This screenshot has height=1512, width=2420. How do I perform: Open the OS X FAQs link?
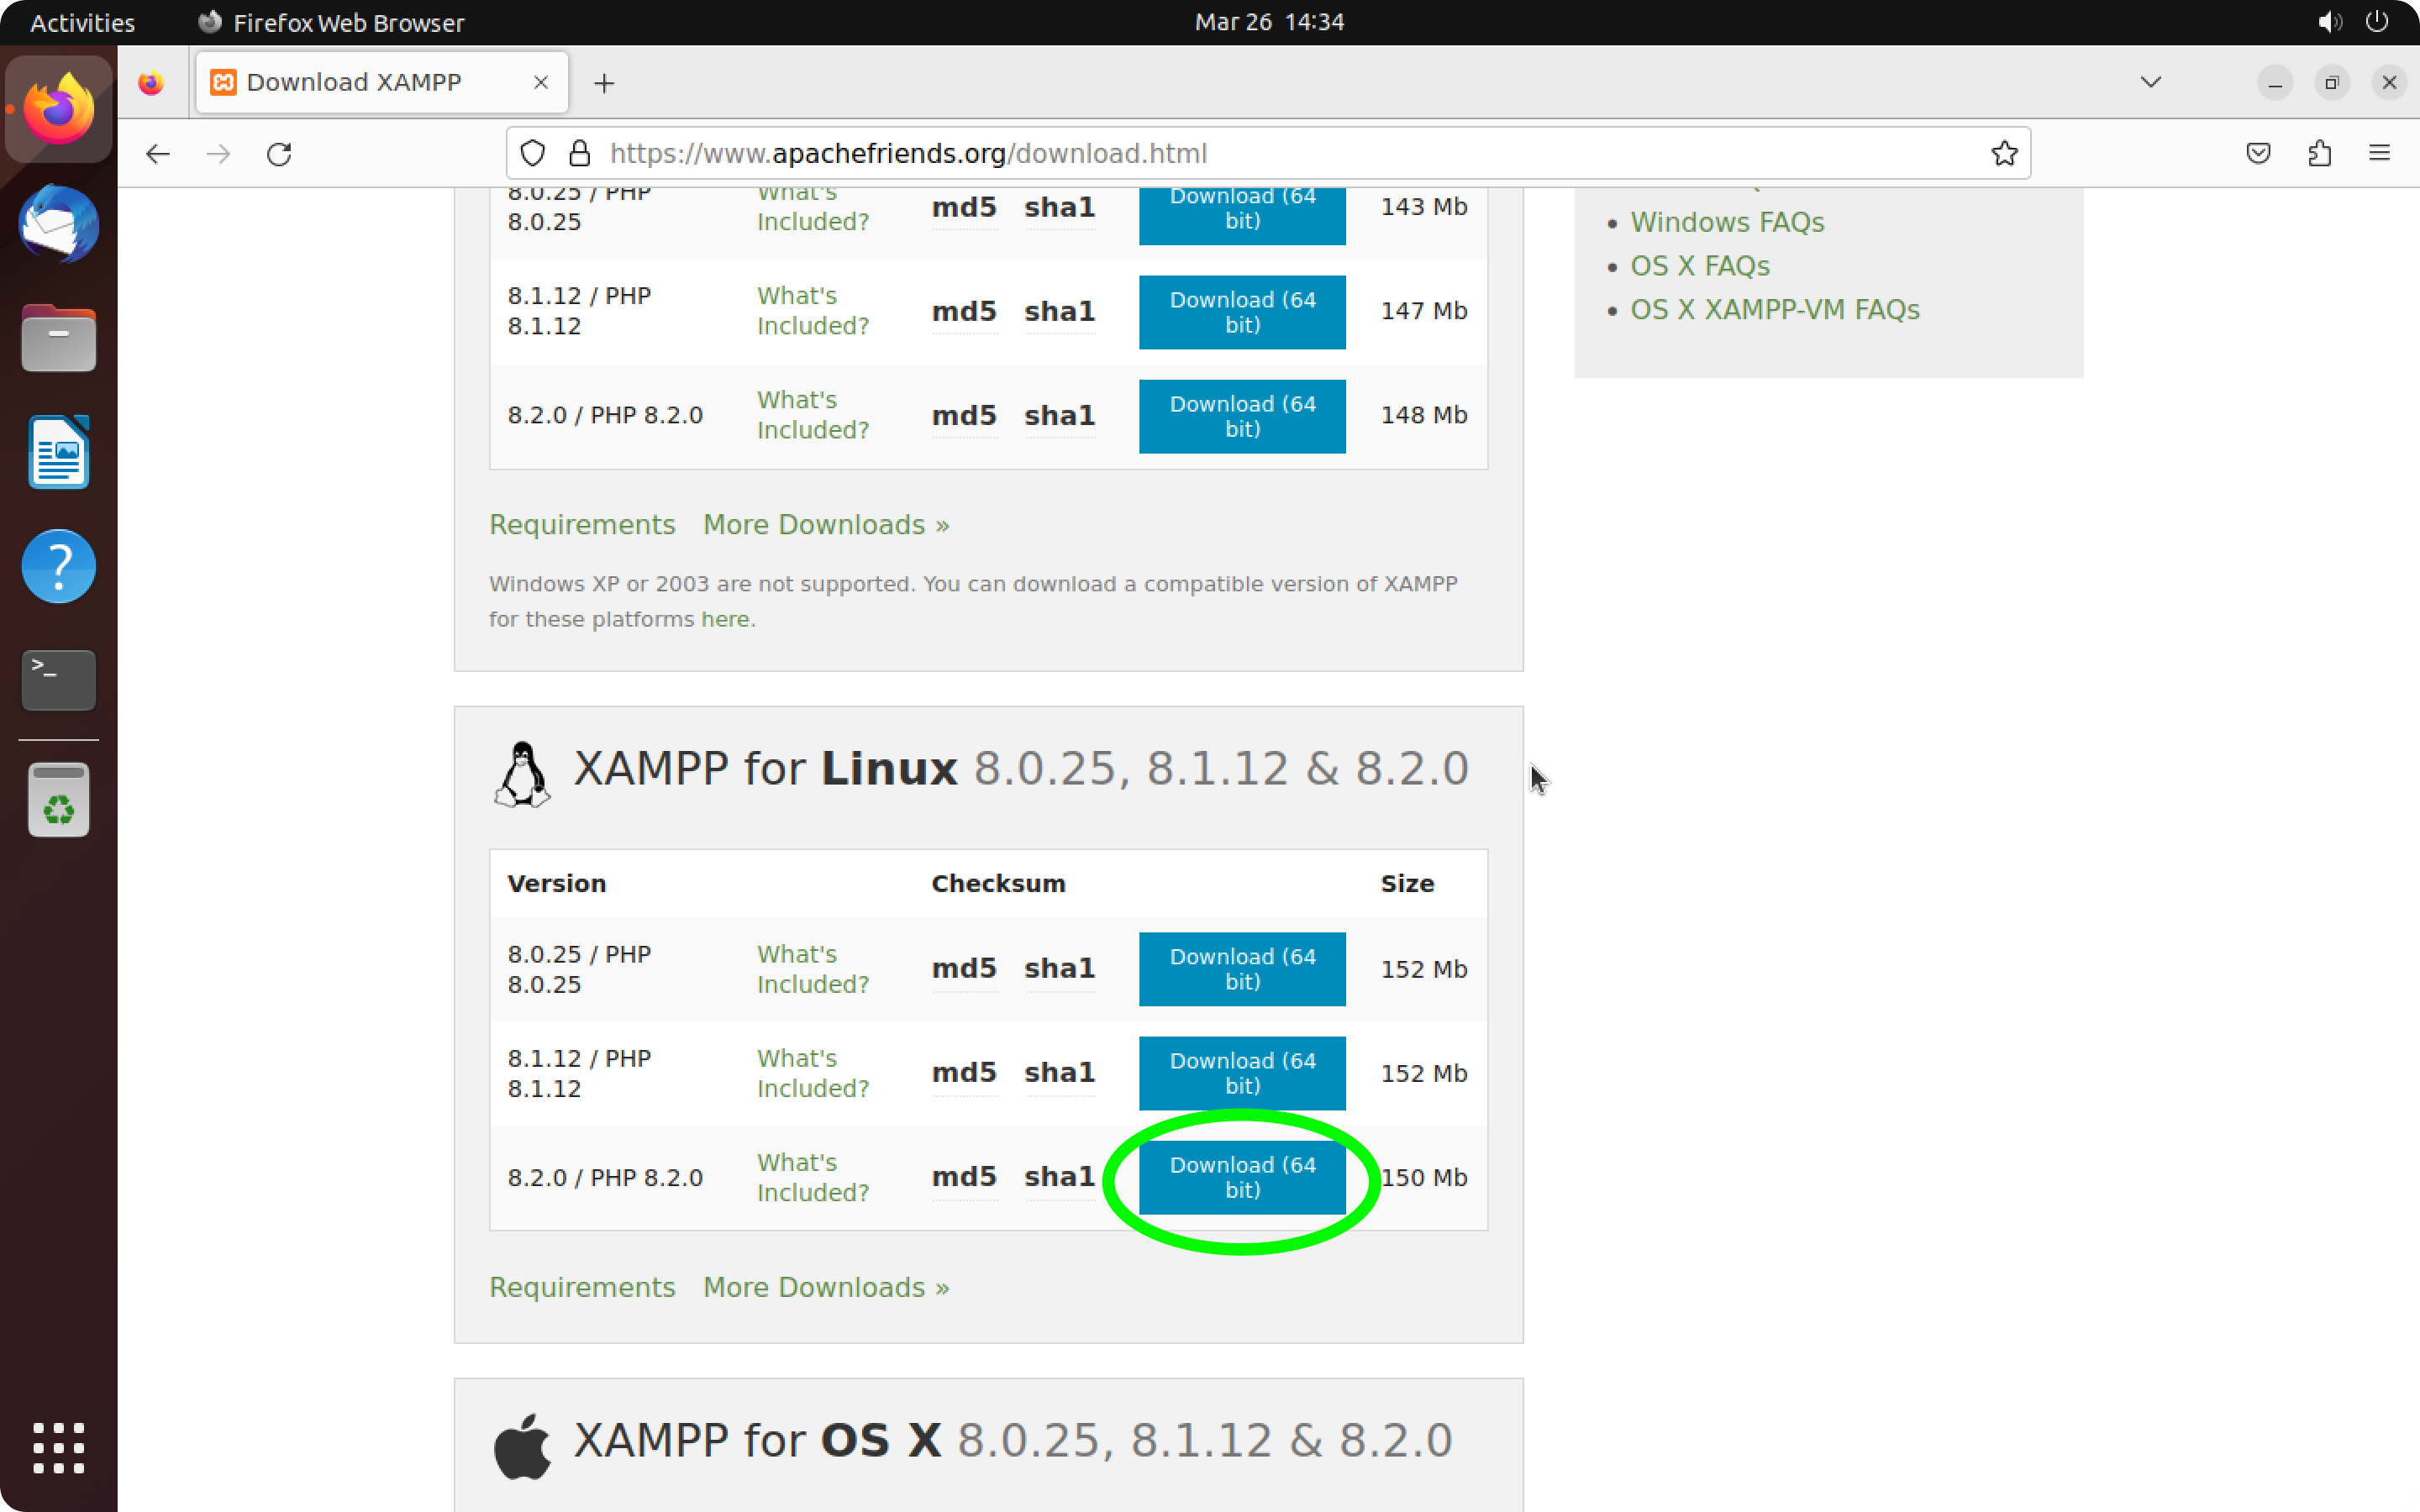(x=1700, y=266)
